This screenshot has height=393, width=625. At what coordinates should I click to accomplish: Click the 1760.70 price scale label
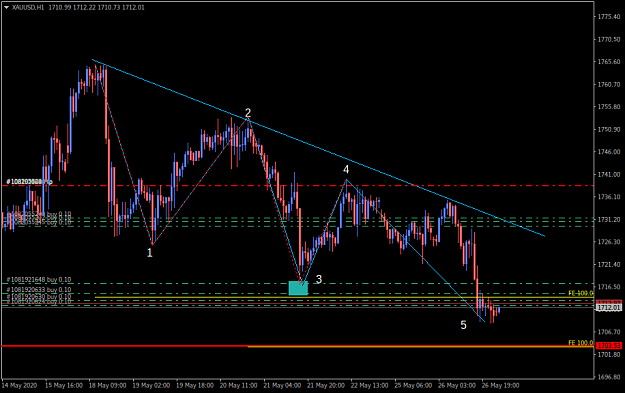pyautogui.click(x=609, y=84)
